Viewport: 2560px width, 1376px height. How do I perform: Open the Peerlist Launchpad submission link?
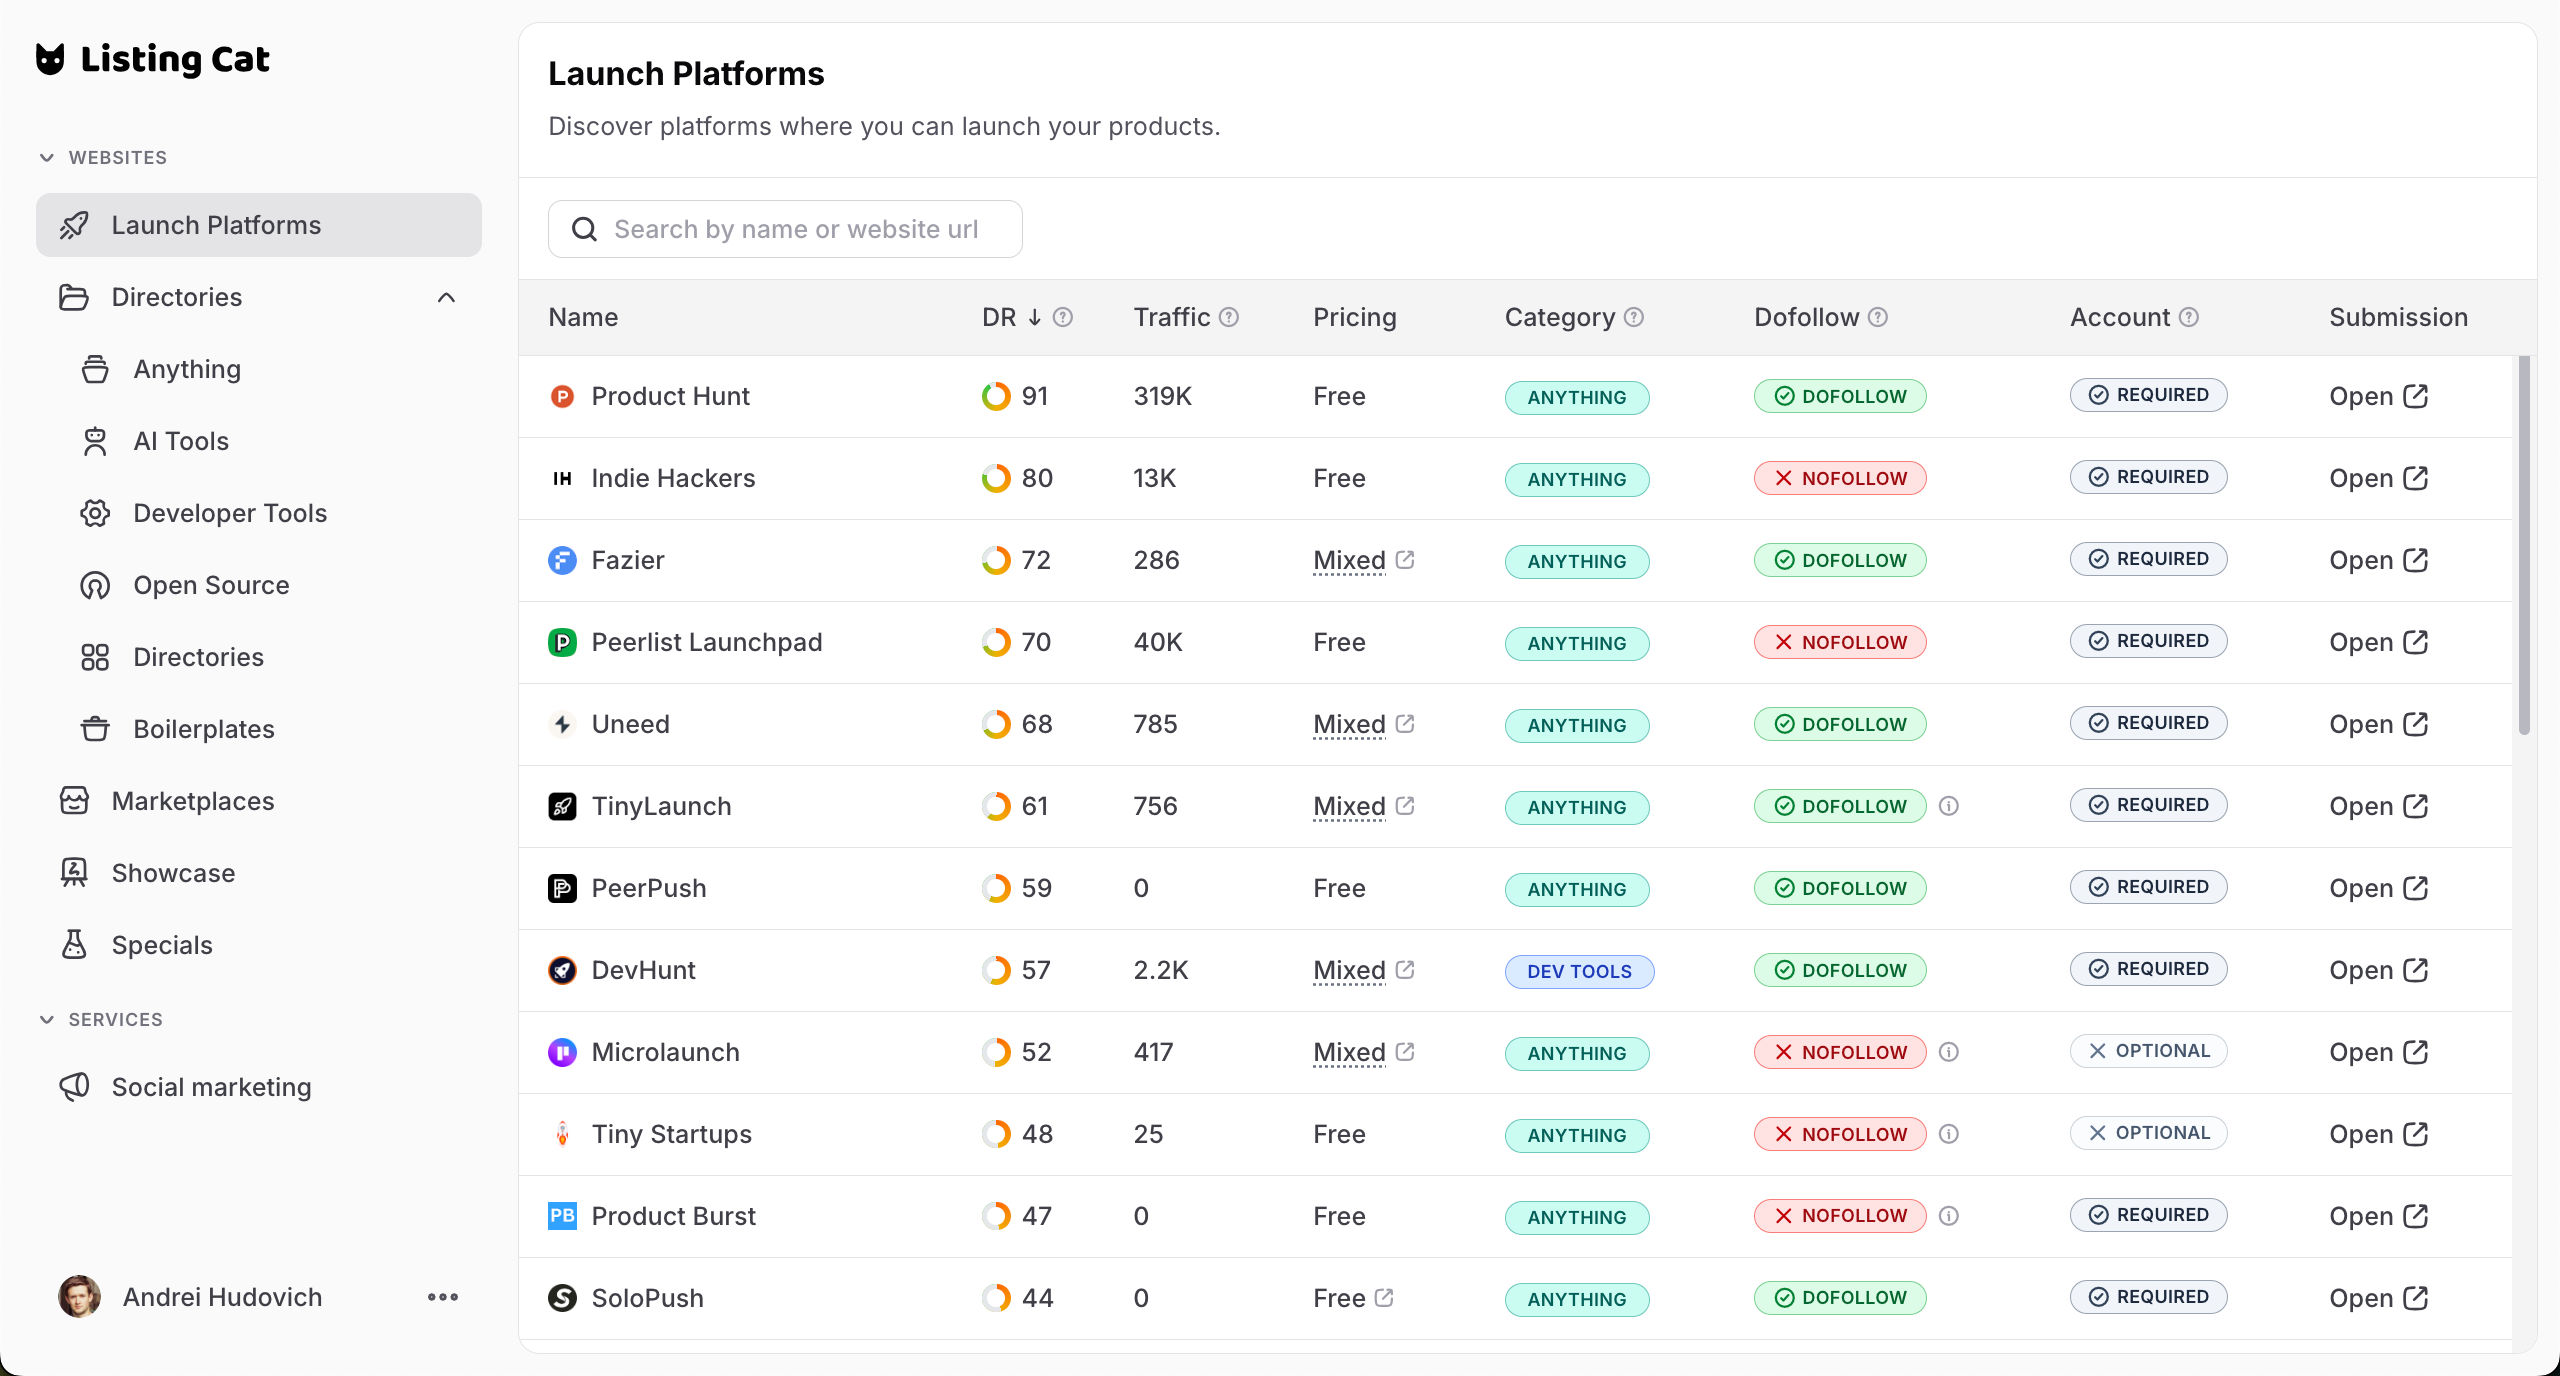[2378, 643]
